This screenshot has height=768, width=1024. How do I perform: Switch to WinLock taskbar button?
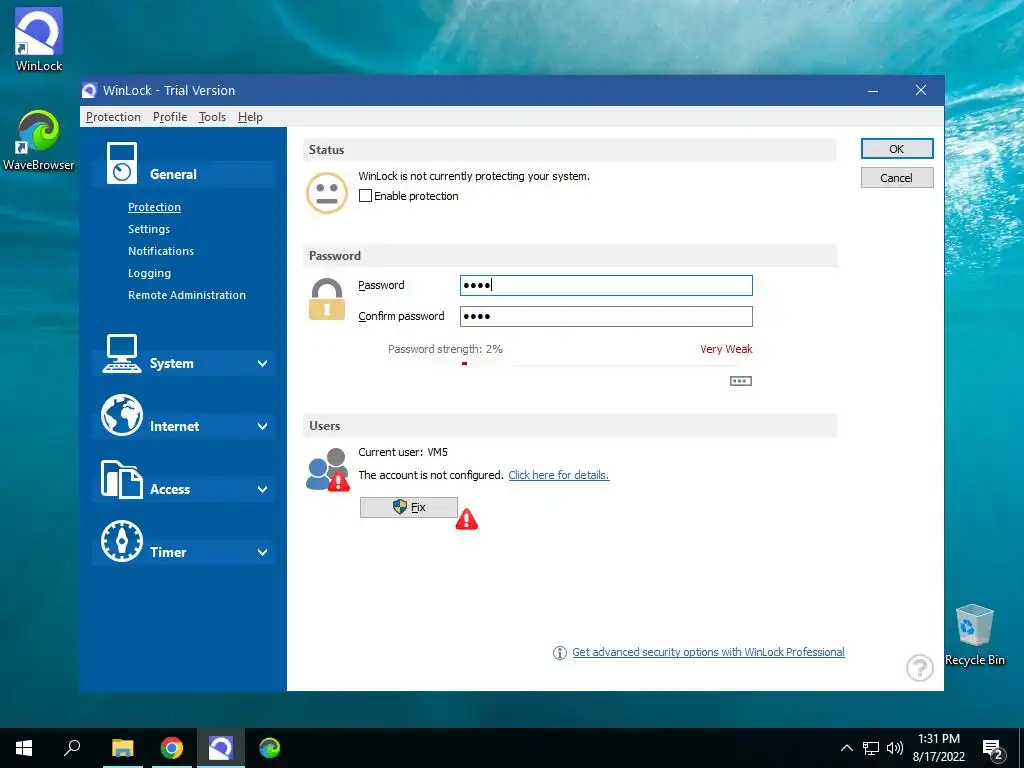pos(221,748)
